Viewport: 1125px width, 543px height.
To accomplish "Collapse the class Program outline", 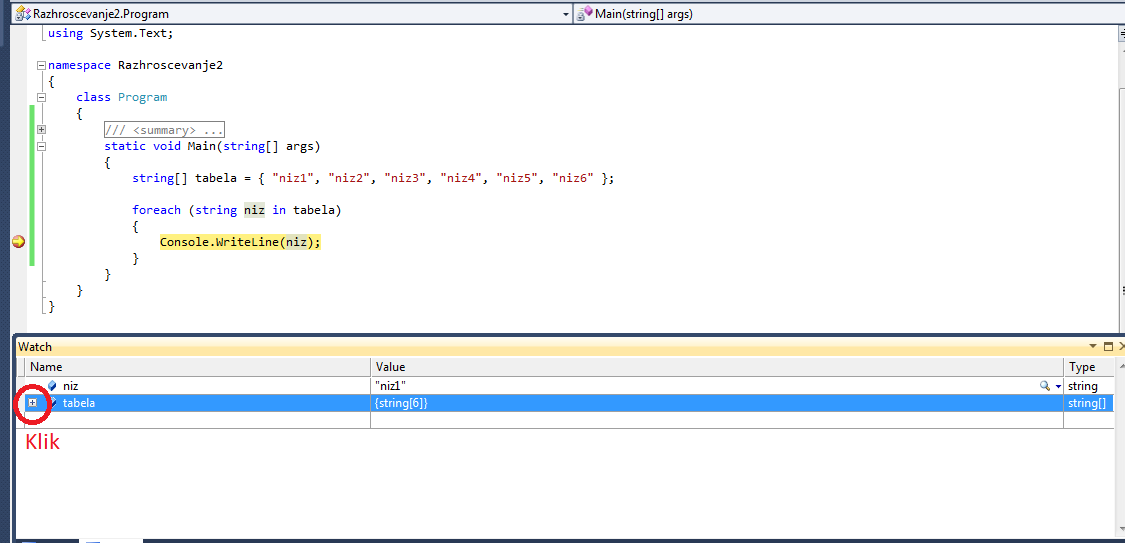I will pos(41,97).
